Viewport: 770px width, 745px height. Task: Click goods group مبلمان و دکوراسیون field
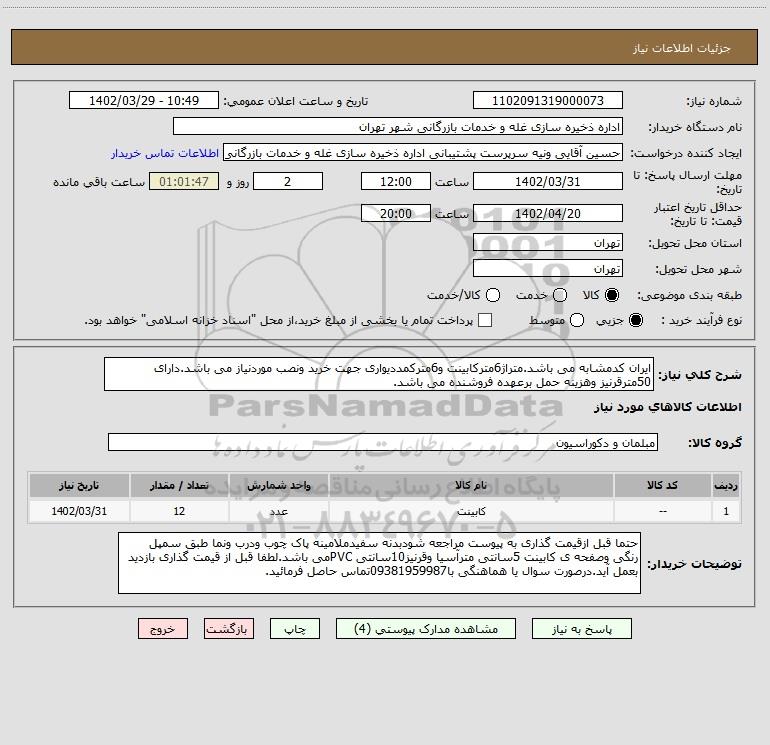tap(383, 442)
